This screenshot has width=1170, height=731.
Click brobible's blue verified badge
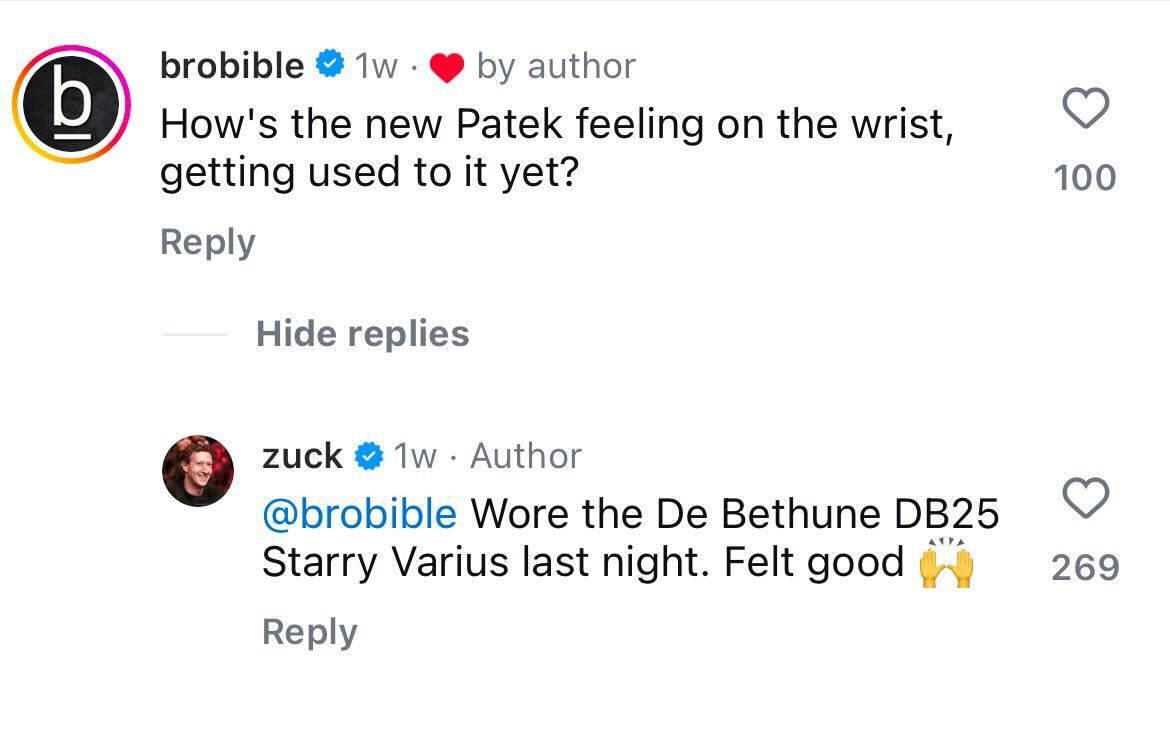click(x=331, y=66)
